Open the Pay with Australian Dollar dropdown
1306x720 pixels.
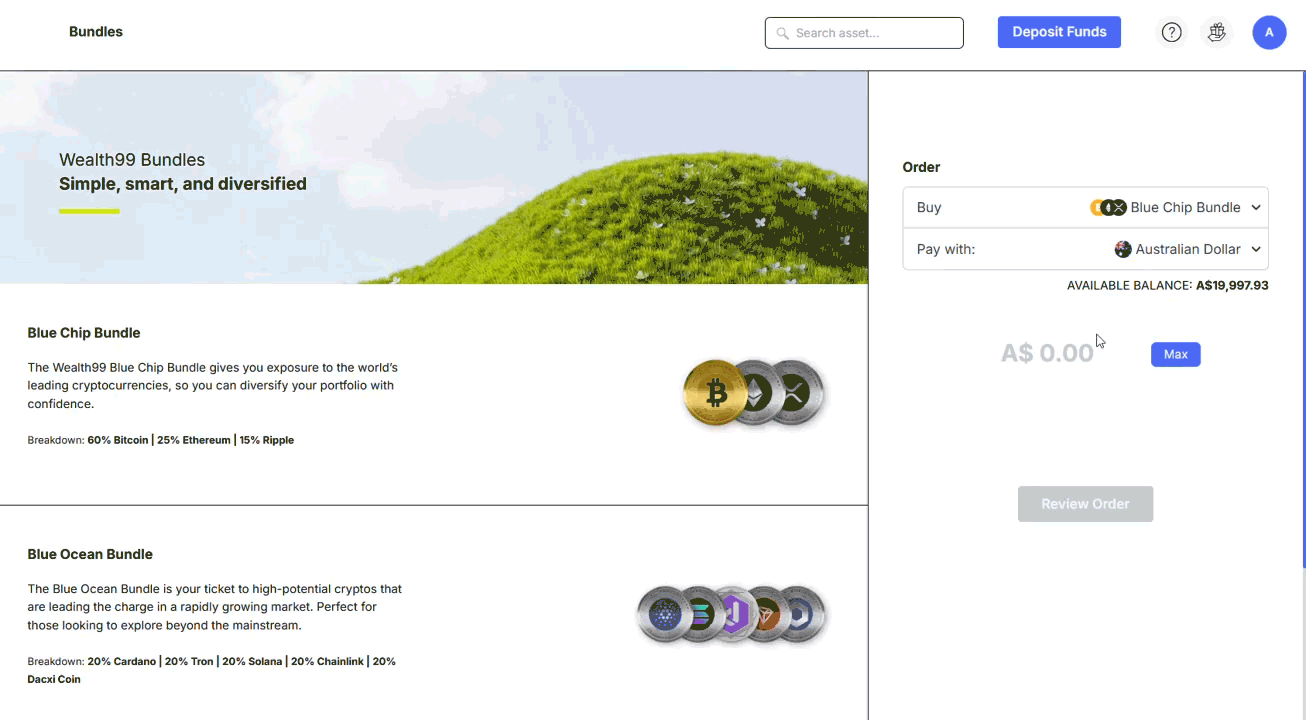[x=1256, y=249]
